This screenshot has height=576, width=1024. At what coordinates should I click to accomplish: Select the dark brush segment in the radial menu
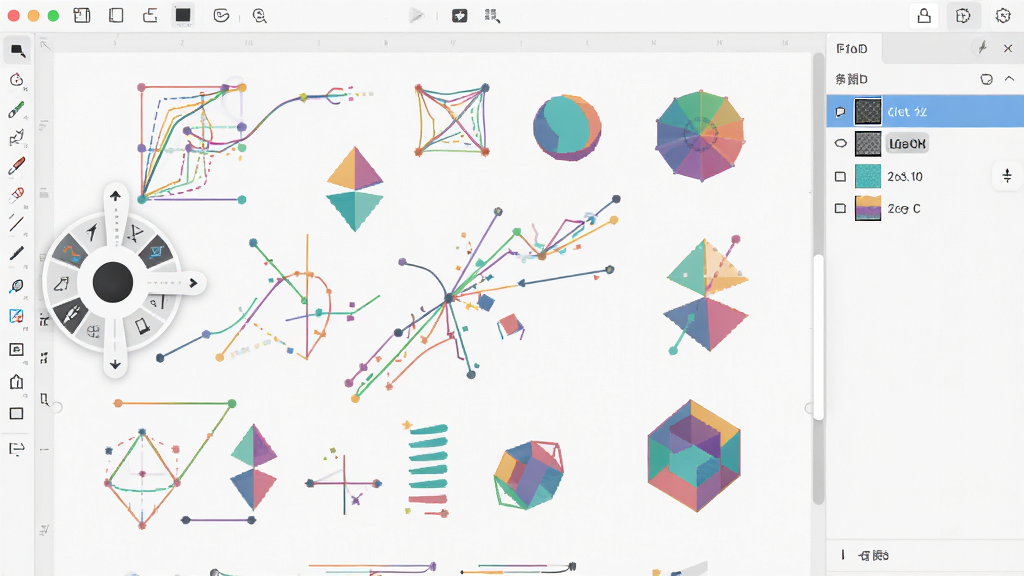71,313
